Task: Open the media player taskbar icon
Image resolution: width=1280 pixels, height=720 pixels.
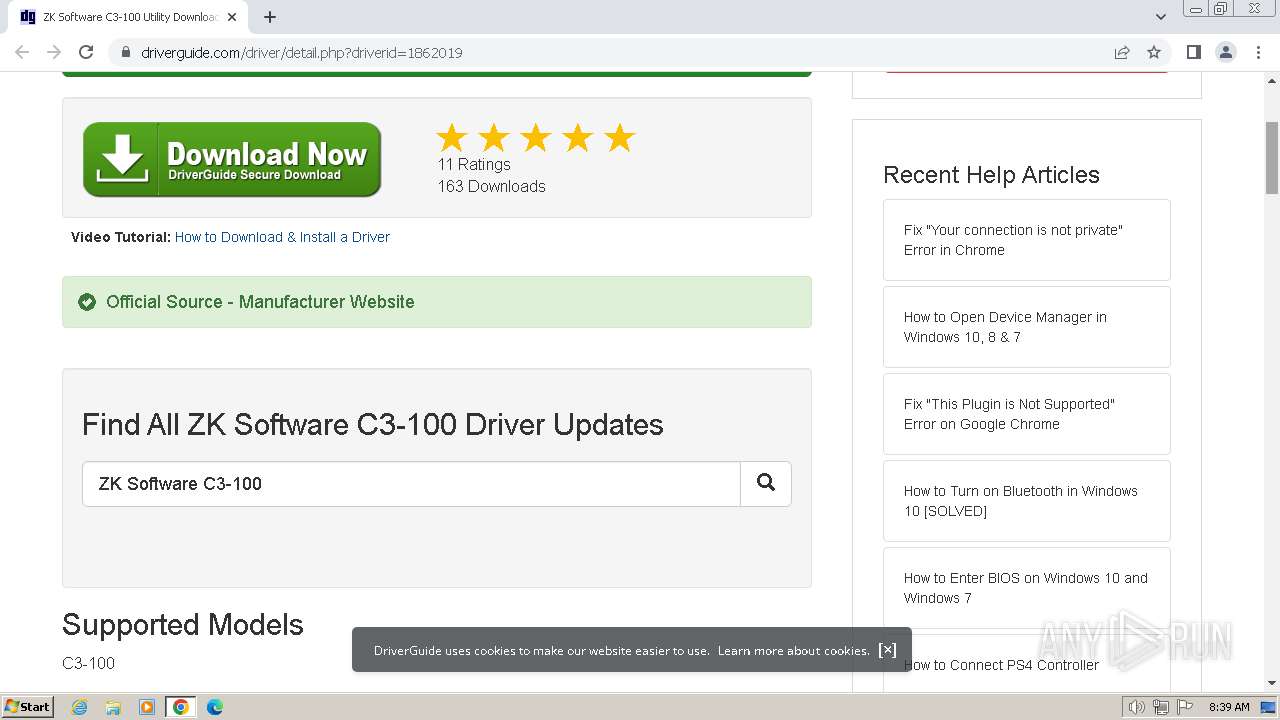Action: 147,707
